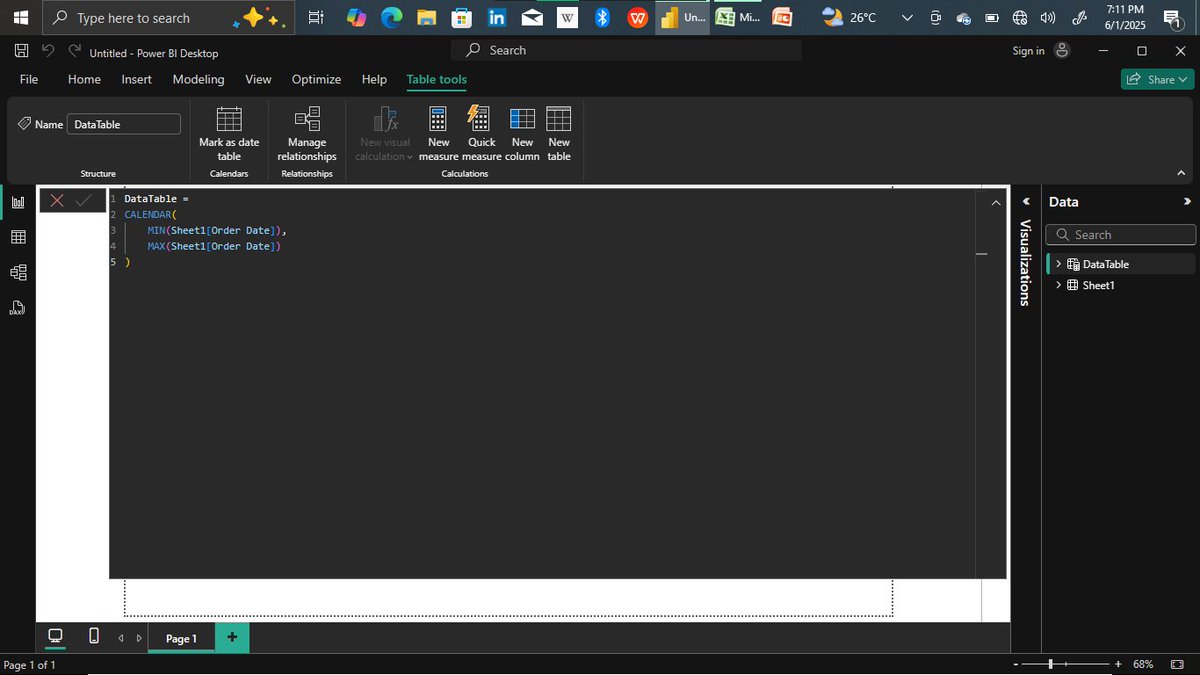Image resolution: width=1200 pixels, height=675 pixels.
Task: Open the View ribbon tab
Action: (x=258, y=79)
